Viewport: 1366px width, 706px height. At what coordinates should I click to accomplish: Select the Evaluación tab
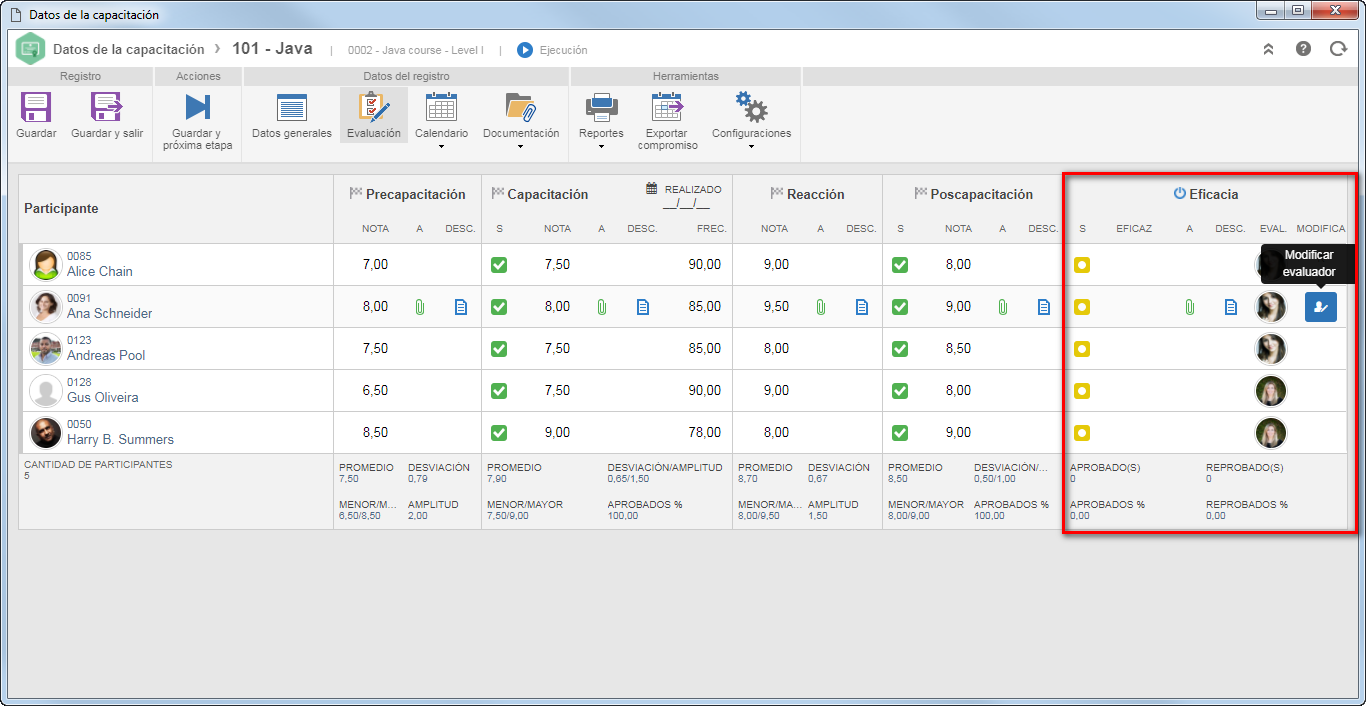tap(374, 116)
